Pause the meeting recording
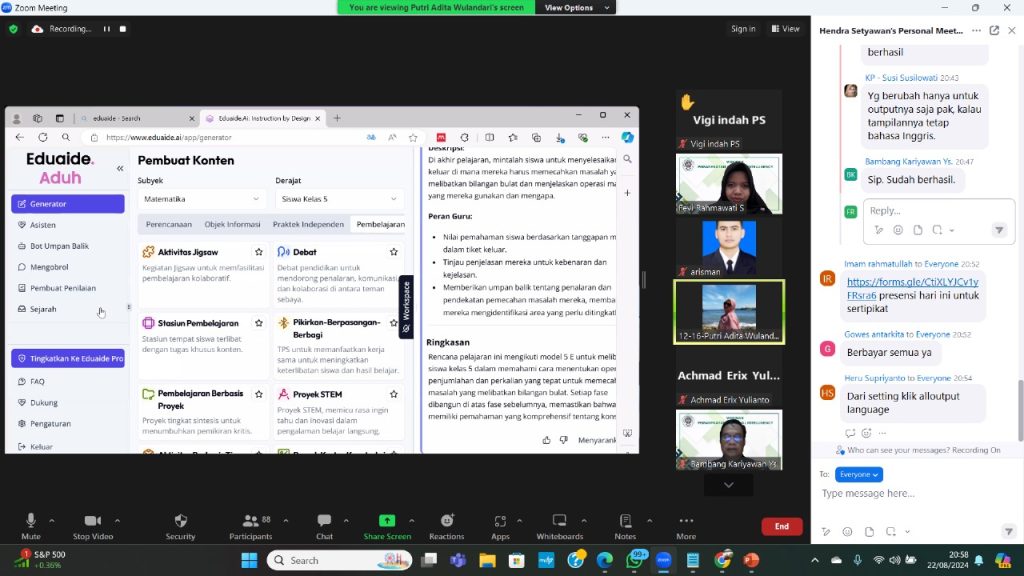The height and width of the screenshot is (576, 1024). [x=107, y=29]
